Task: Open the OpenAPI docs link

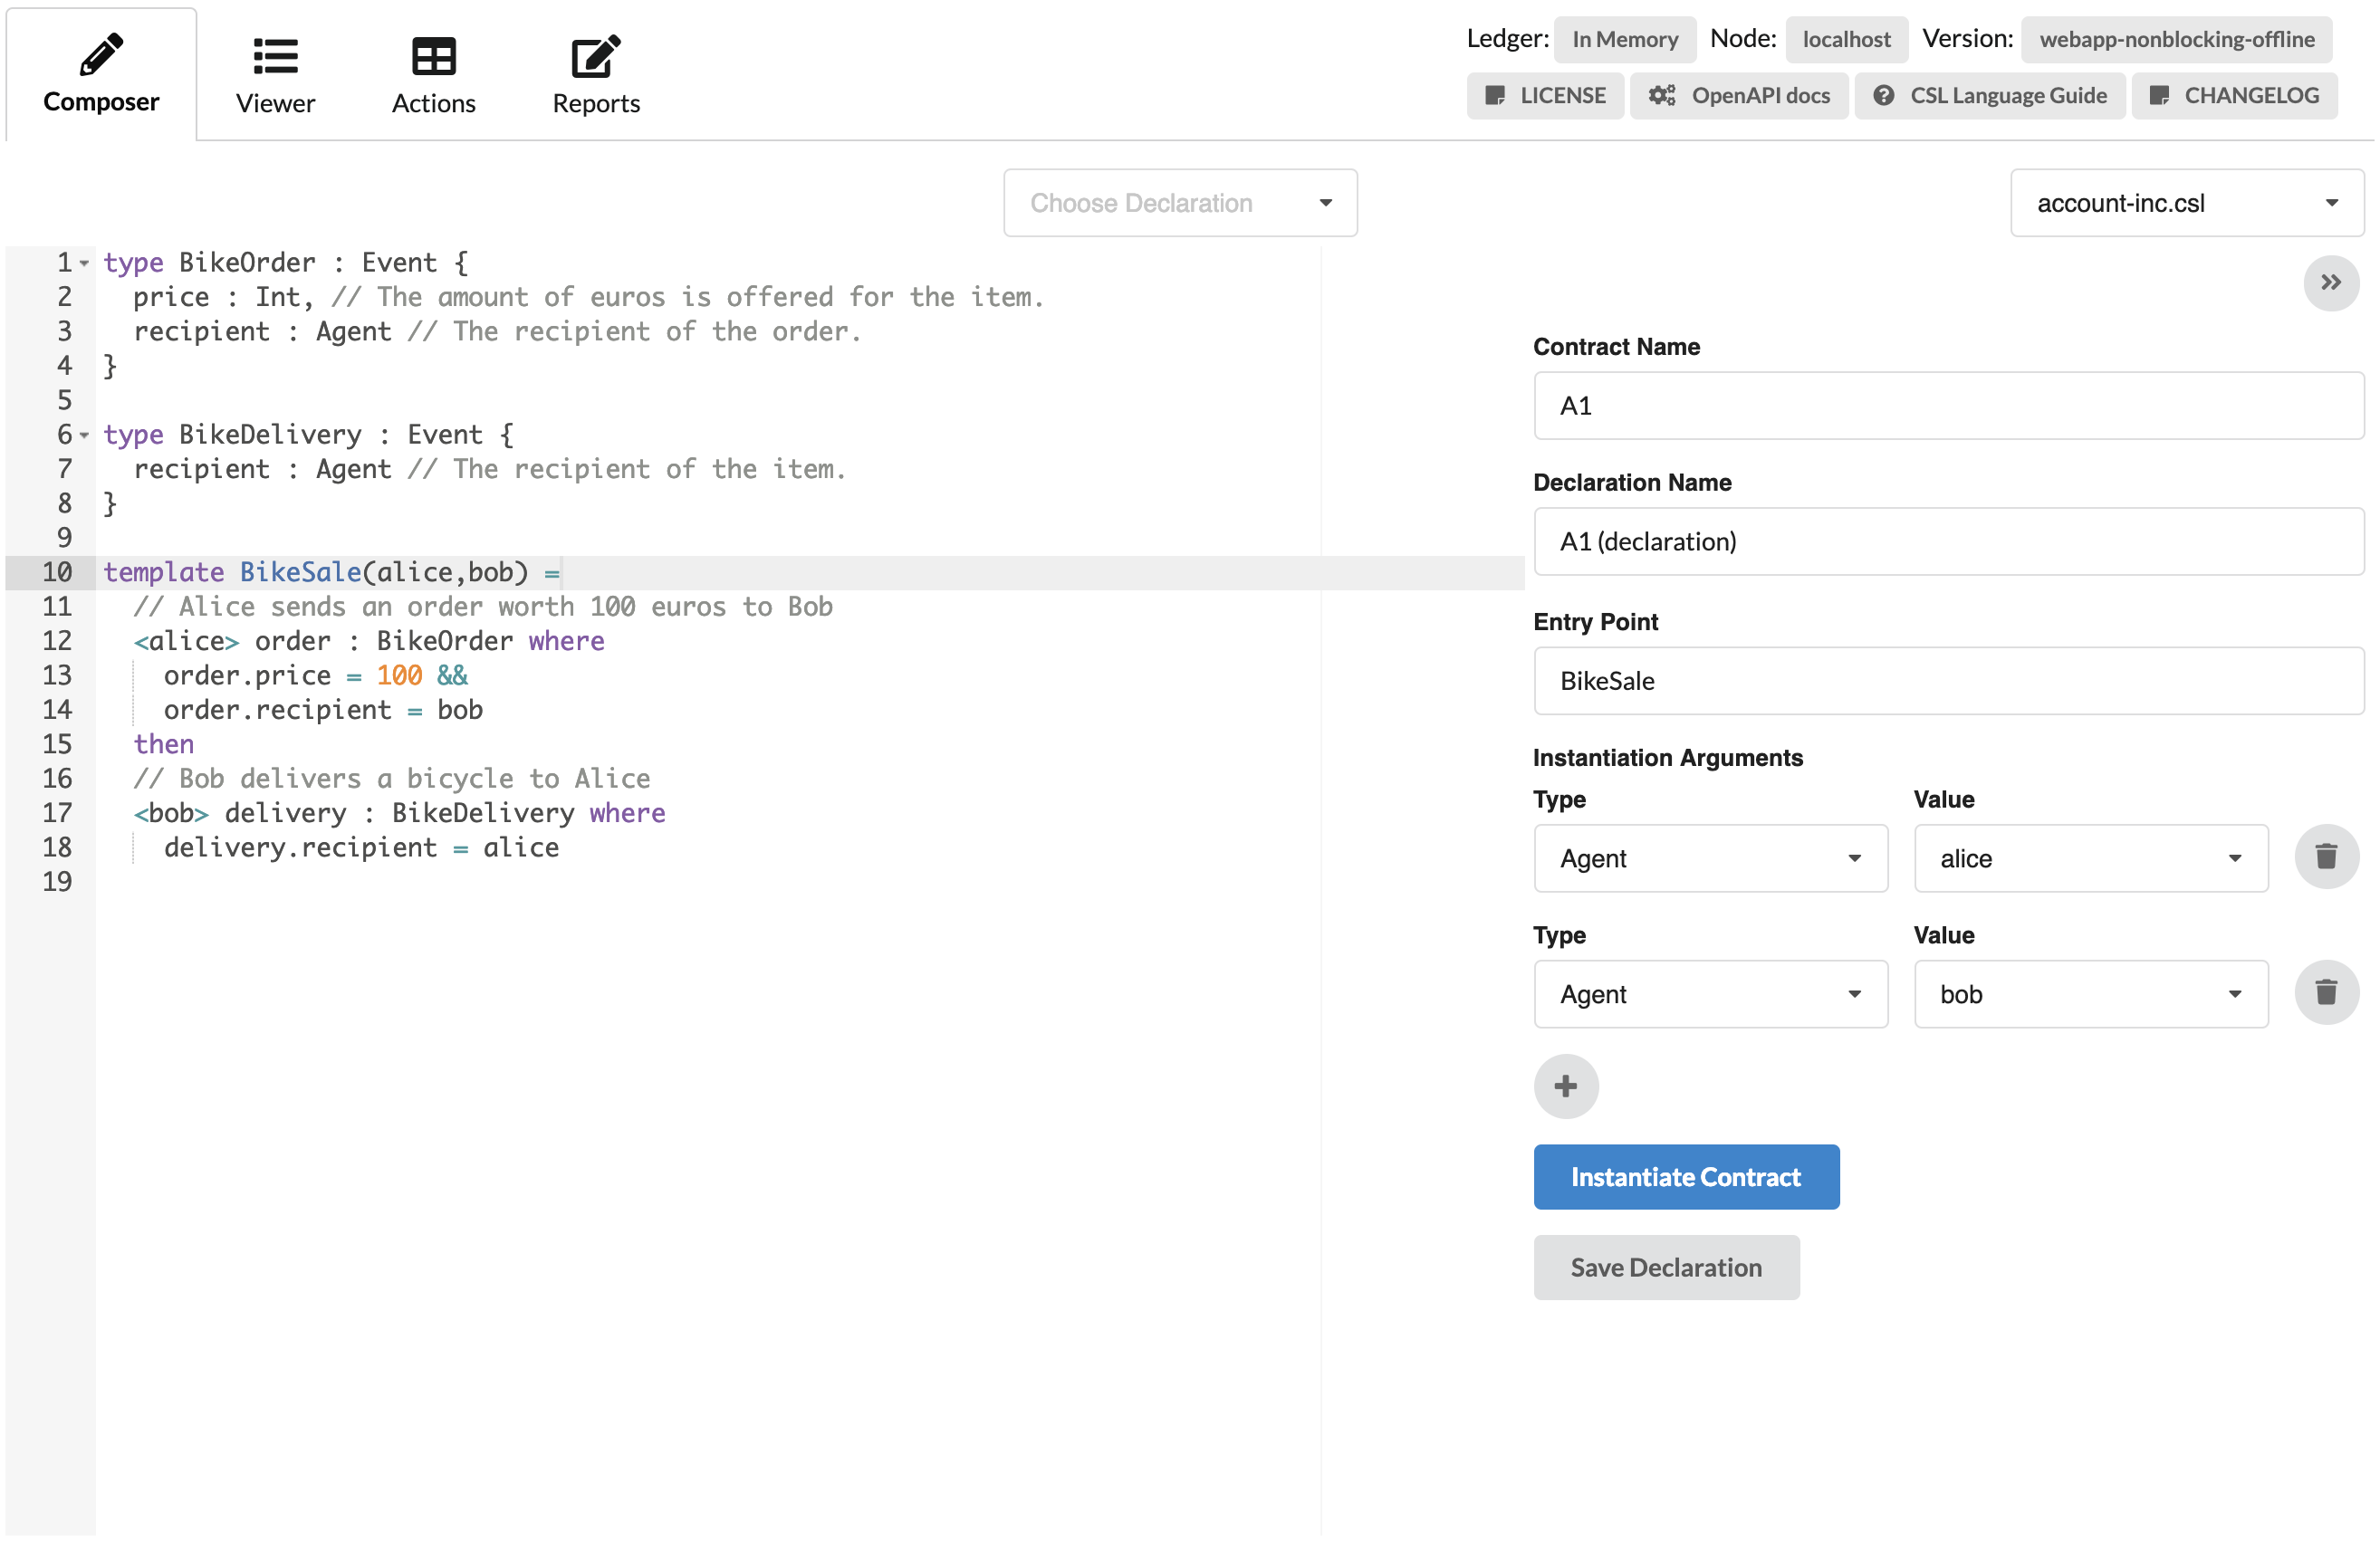Action: pyautogui.click(x=1738, y=95)
